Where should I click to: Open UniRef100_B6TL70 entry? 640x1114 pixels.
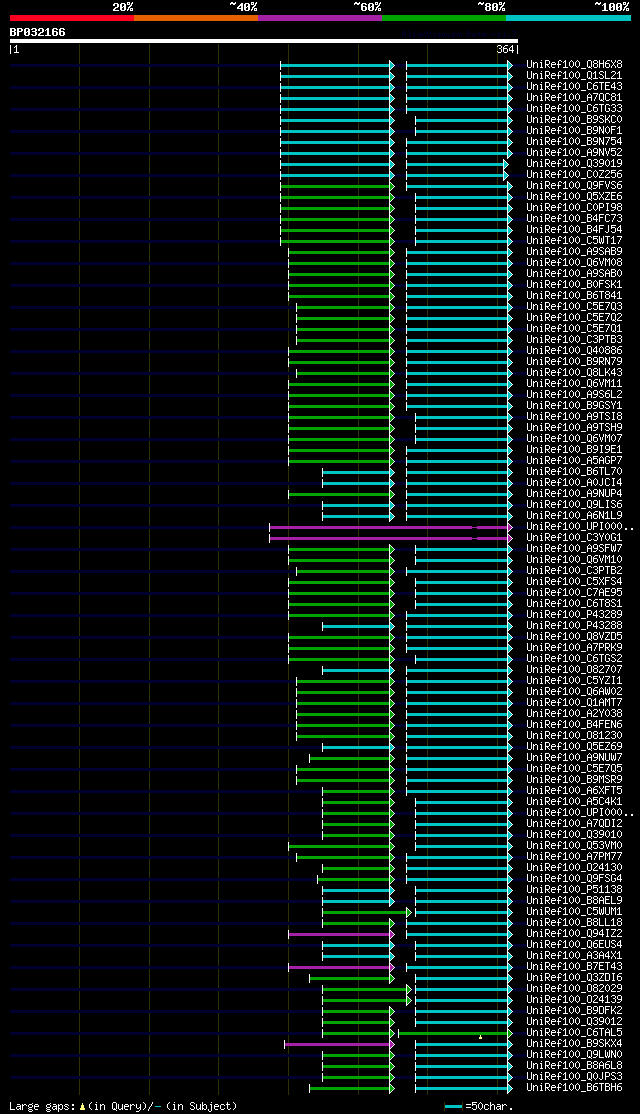point(575,472)
